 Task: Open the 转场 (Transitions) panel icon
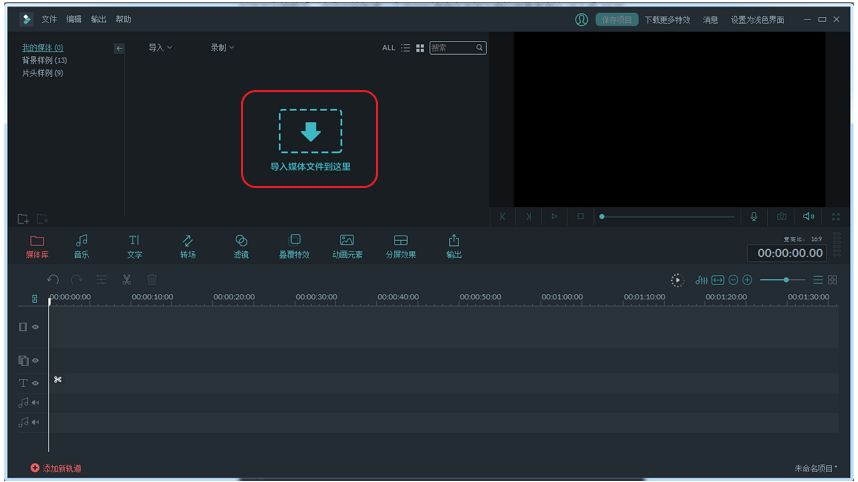pos(187,246)
